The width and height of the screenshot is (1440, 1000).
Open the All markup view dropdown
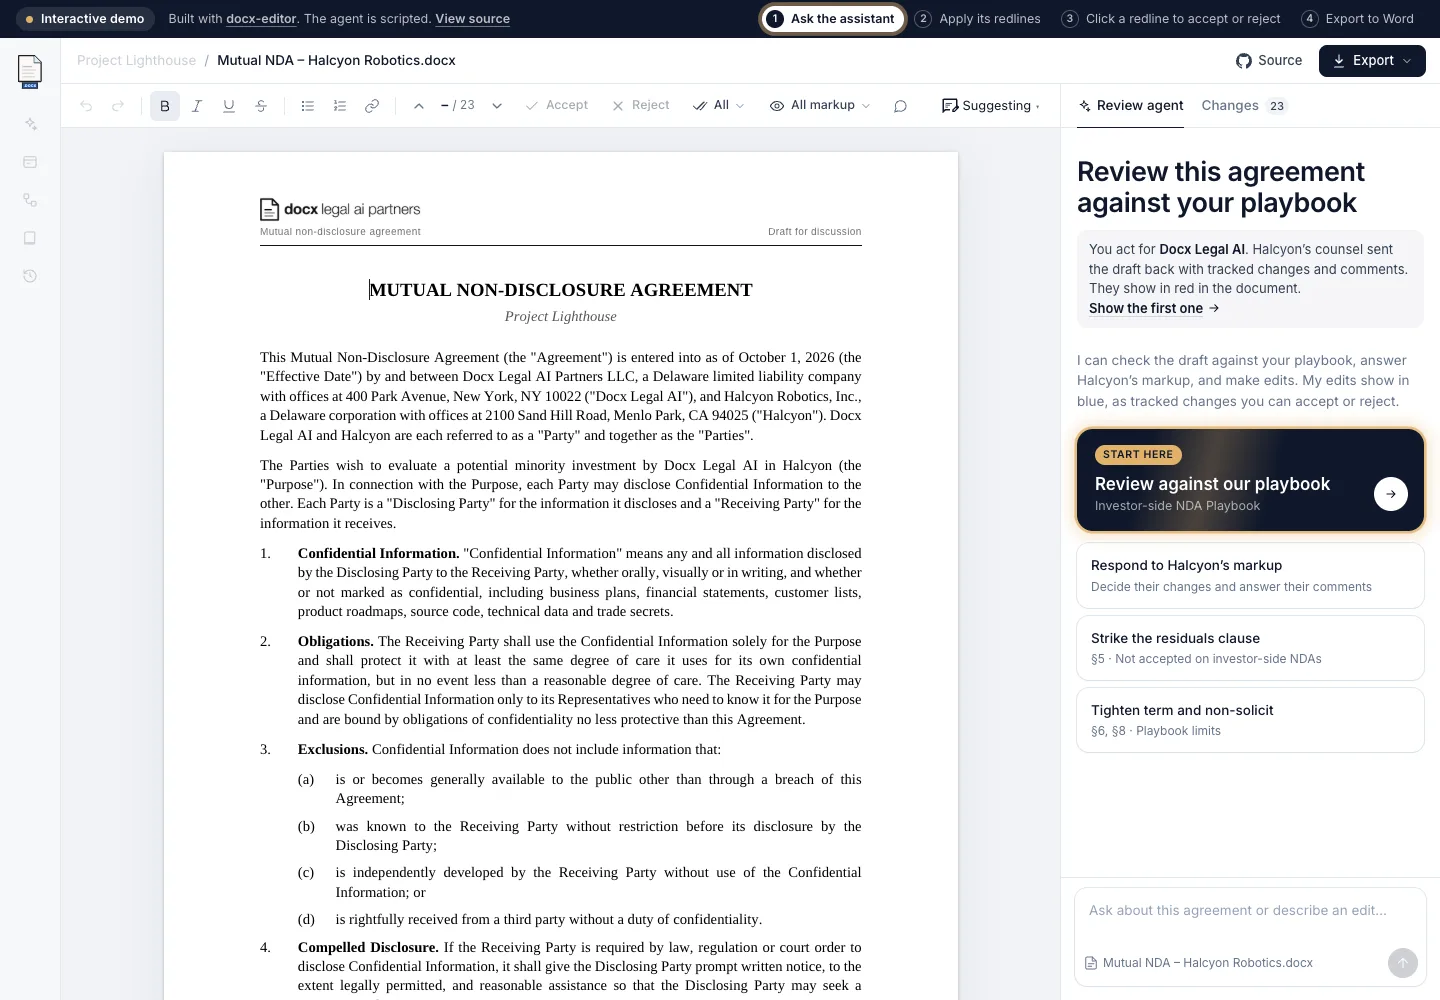click(x=820, y=106)
